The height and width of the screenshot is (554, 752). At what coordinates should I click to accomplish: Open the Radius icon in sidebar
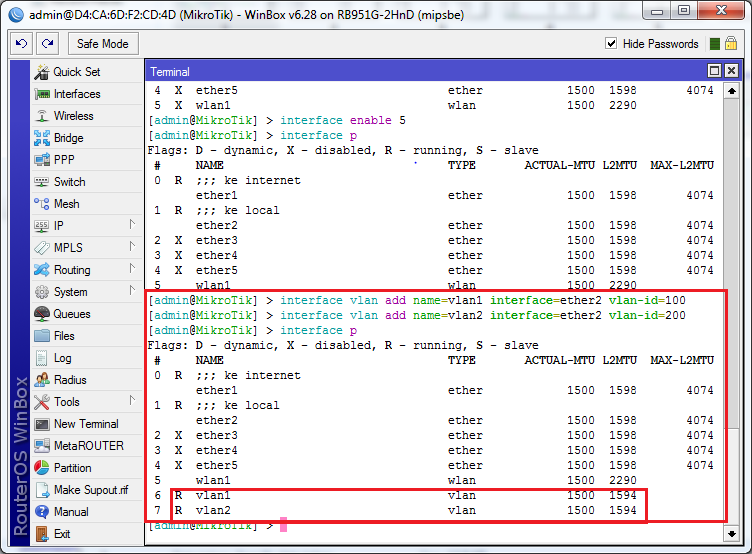(x=42, y=380)
